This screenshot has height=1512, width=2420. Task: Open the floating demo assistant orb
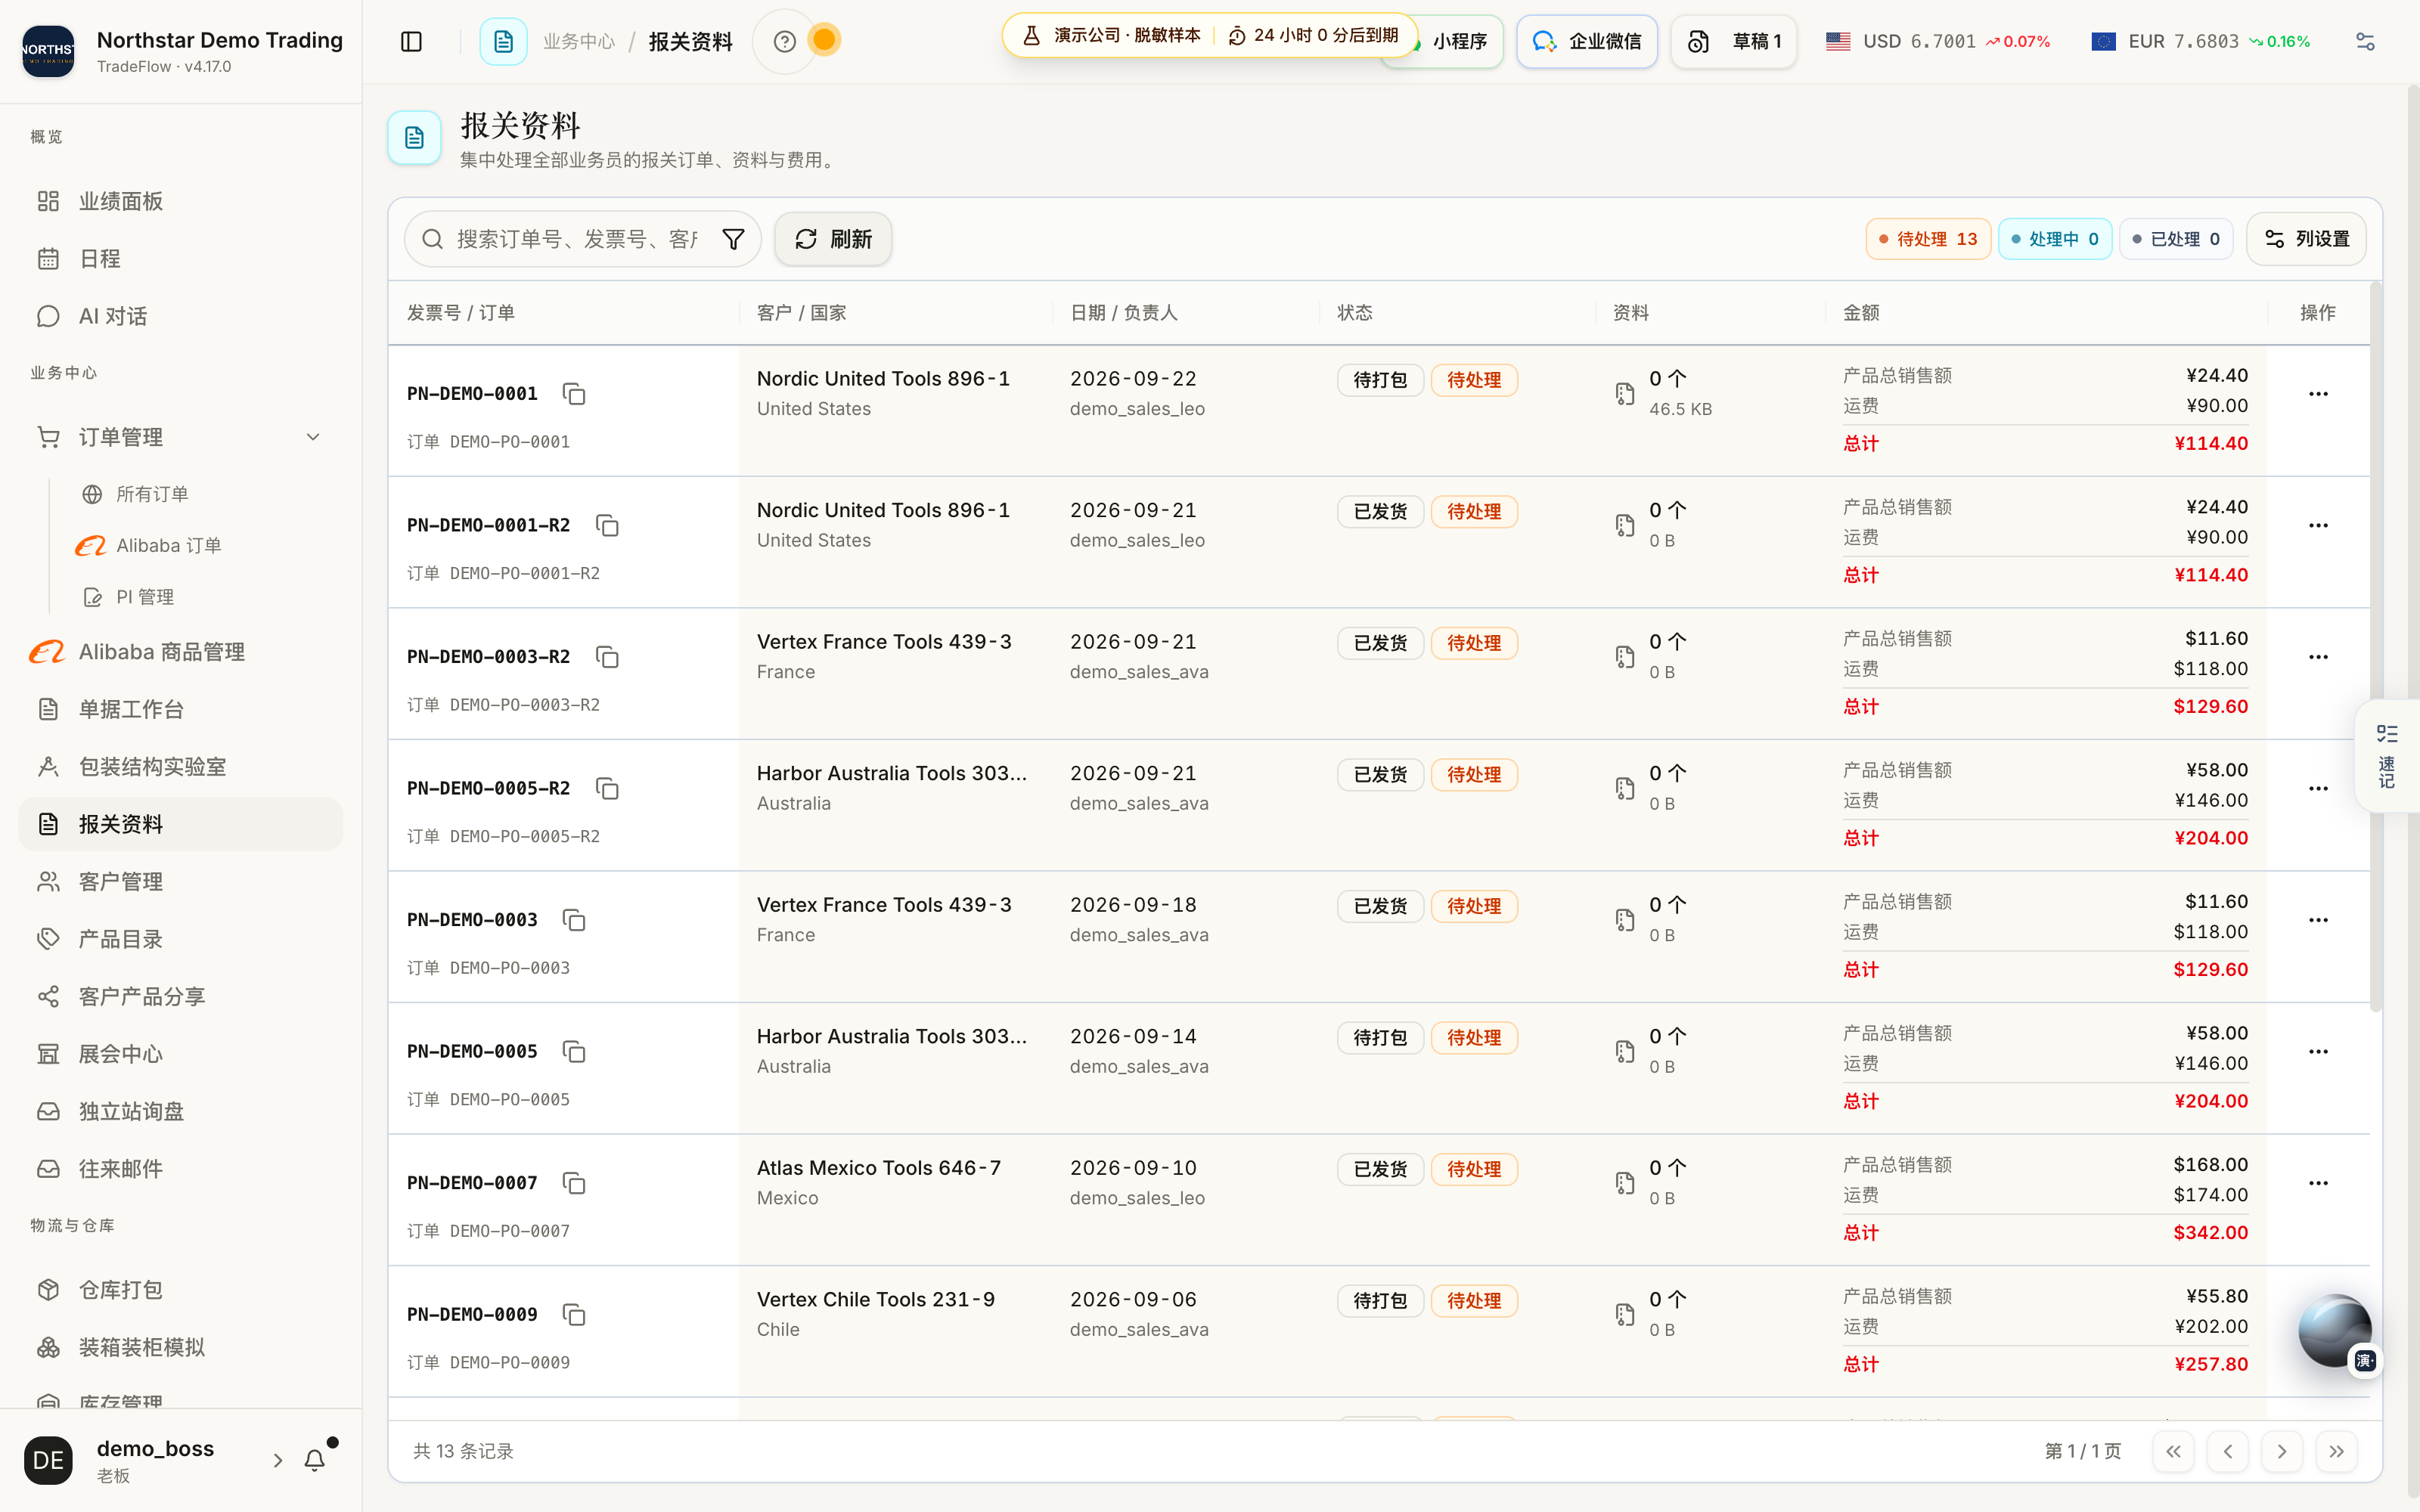[x=2336, y=1331]
